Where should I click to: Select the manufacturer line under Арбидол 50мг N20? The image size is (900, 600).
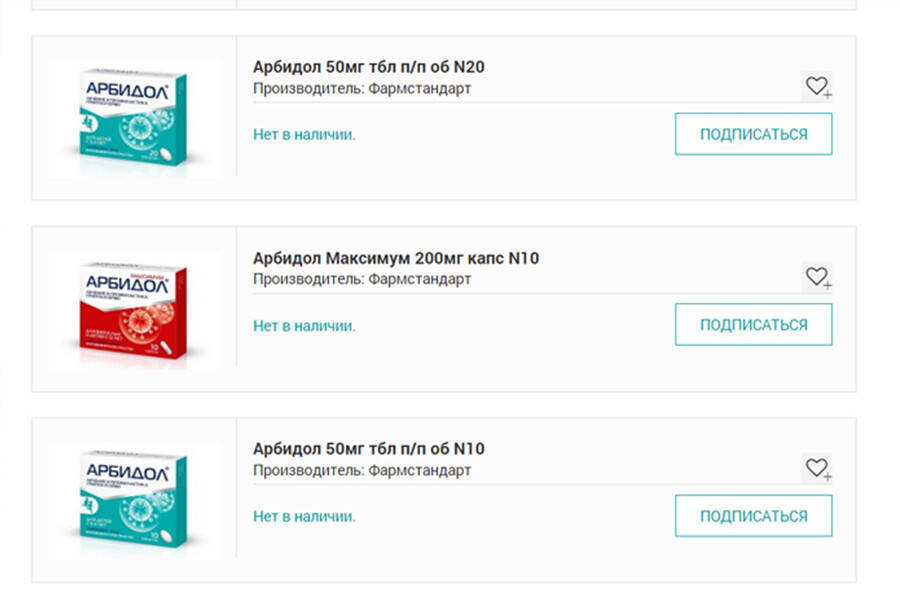pyautogui.click(x=362, y=88)
